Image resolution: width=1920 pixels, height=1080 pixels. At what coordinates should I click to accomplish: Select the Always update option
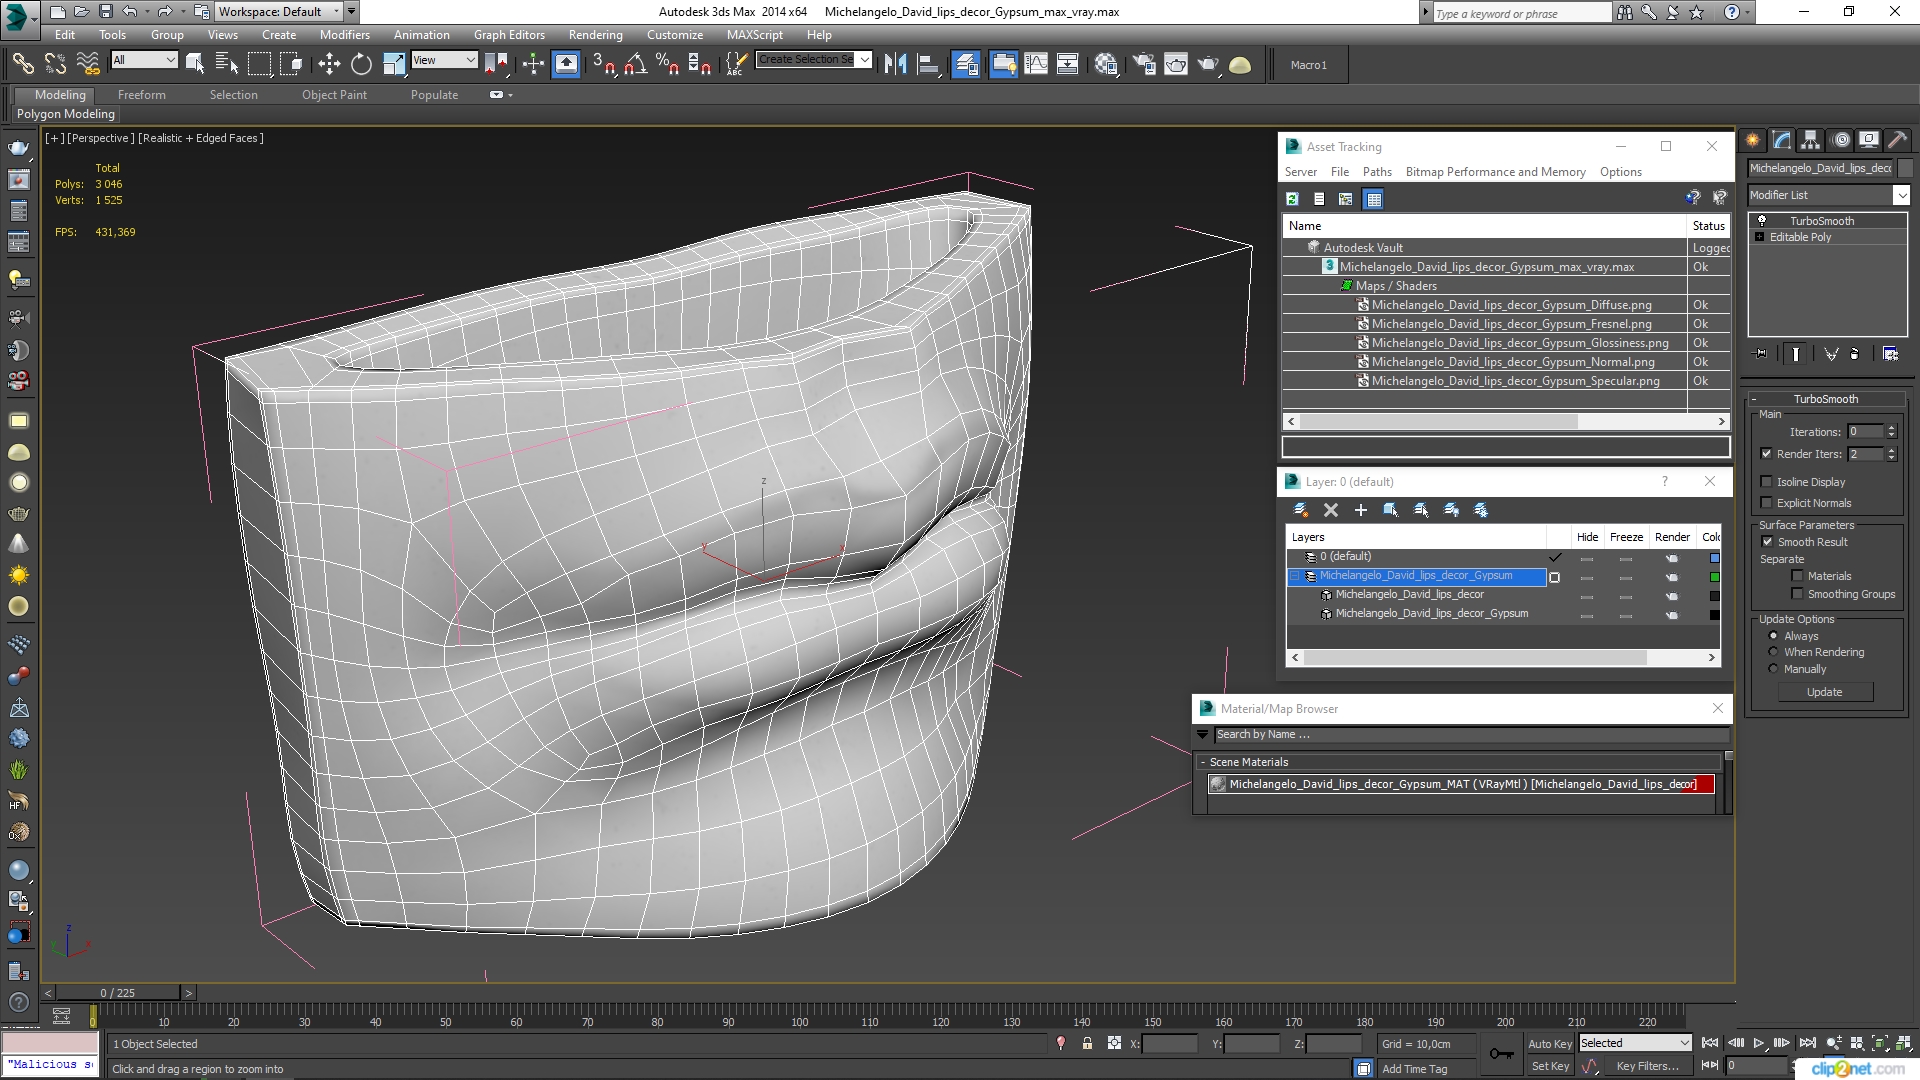[x=1774, y=635]
